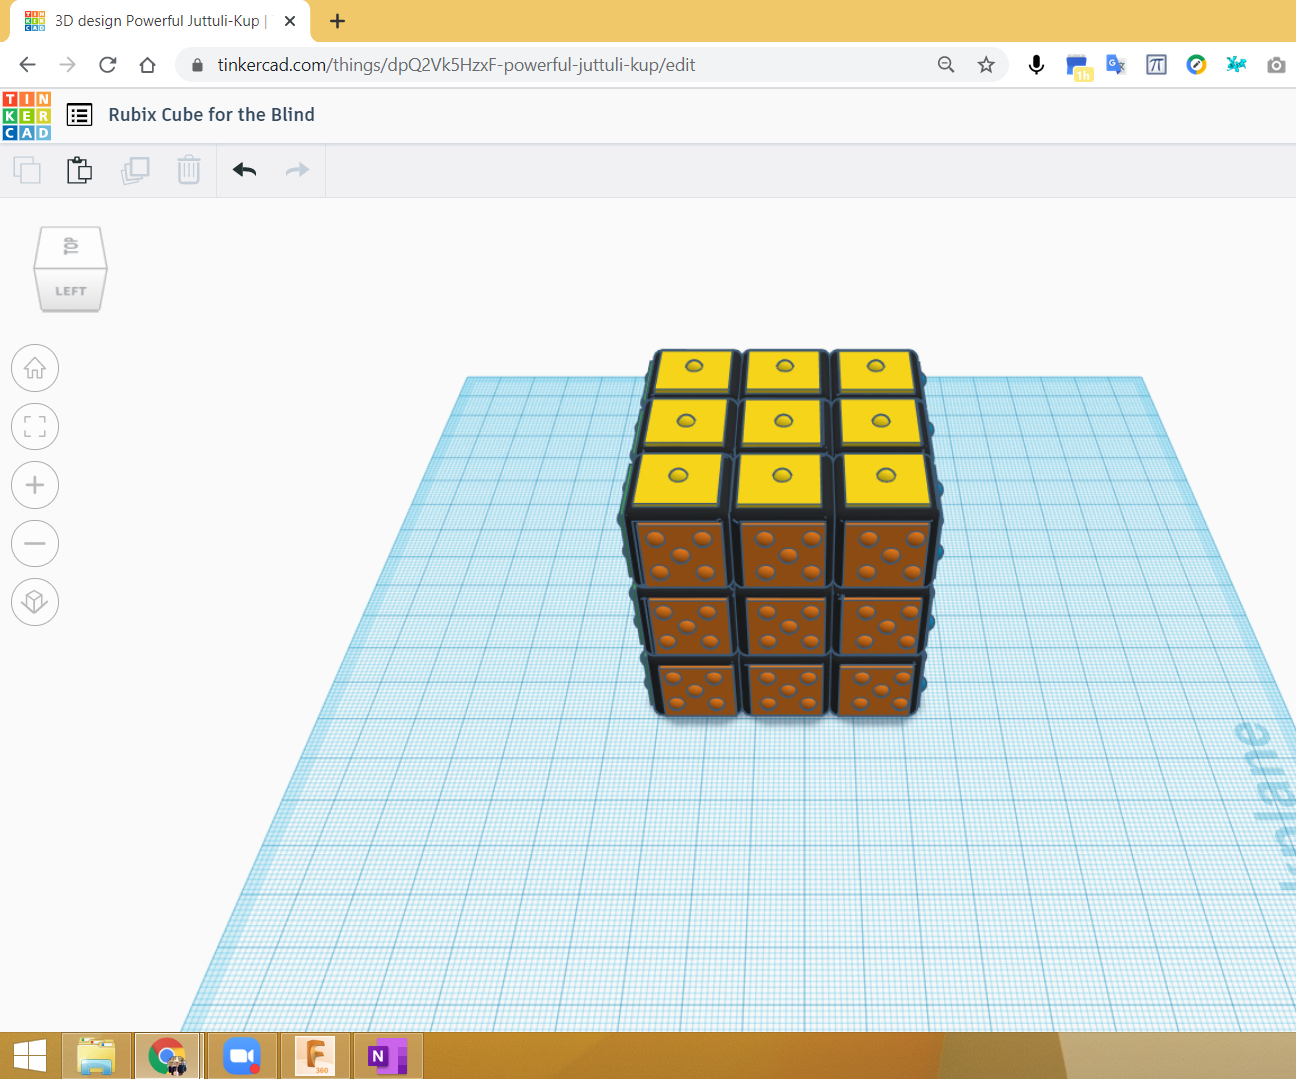Viewport: 1296px width, 1079px height.
Task: Open a new browser tab
Action: click(x=337, y=20)
